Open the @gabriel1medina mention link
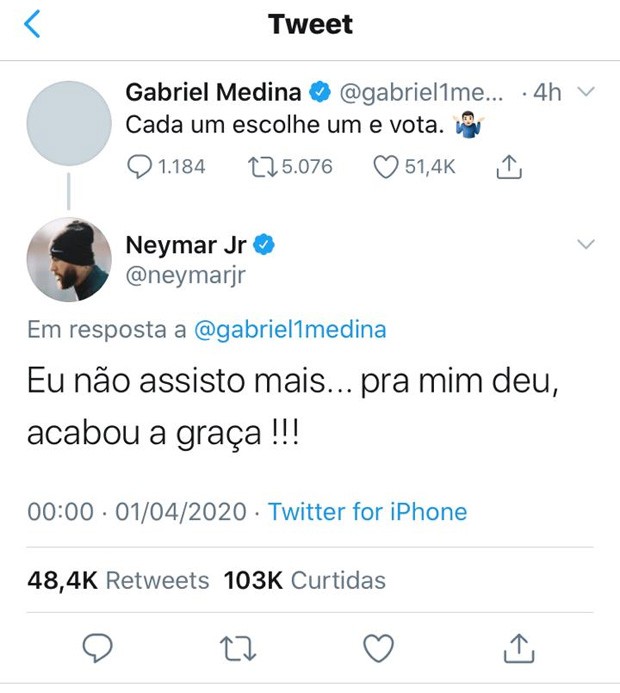This screenshot has height=693, width=620. [289, 329]
